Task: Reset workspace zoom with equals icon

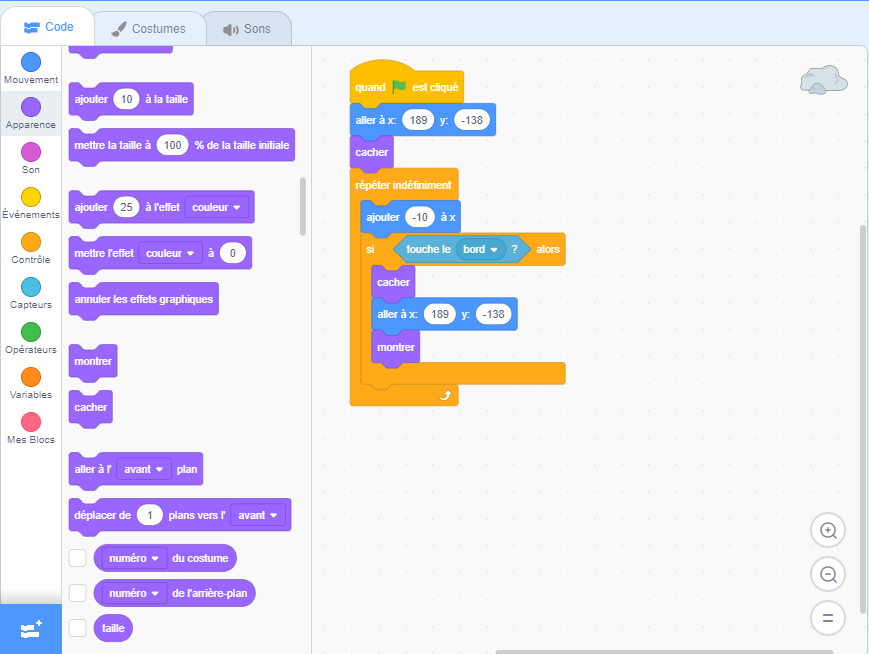Action: pos(827,618)
